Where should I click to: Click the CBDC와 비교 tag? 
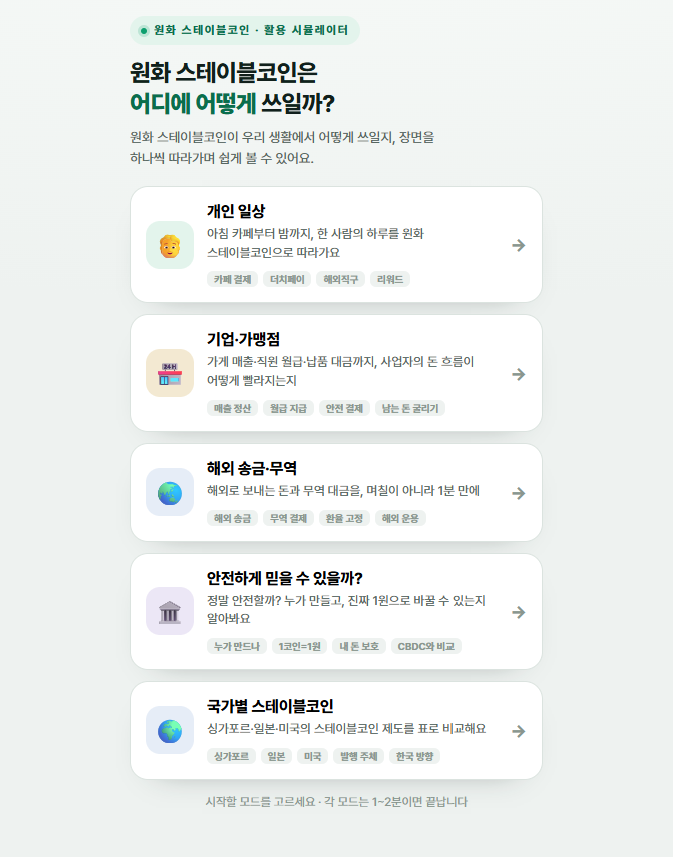pyautogui.click(x=426, y=646)
